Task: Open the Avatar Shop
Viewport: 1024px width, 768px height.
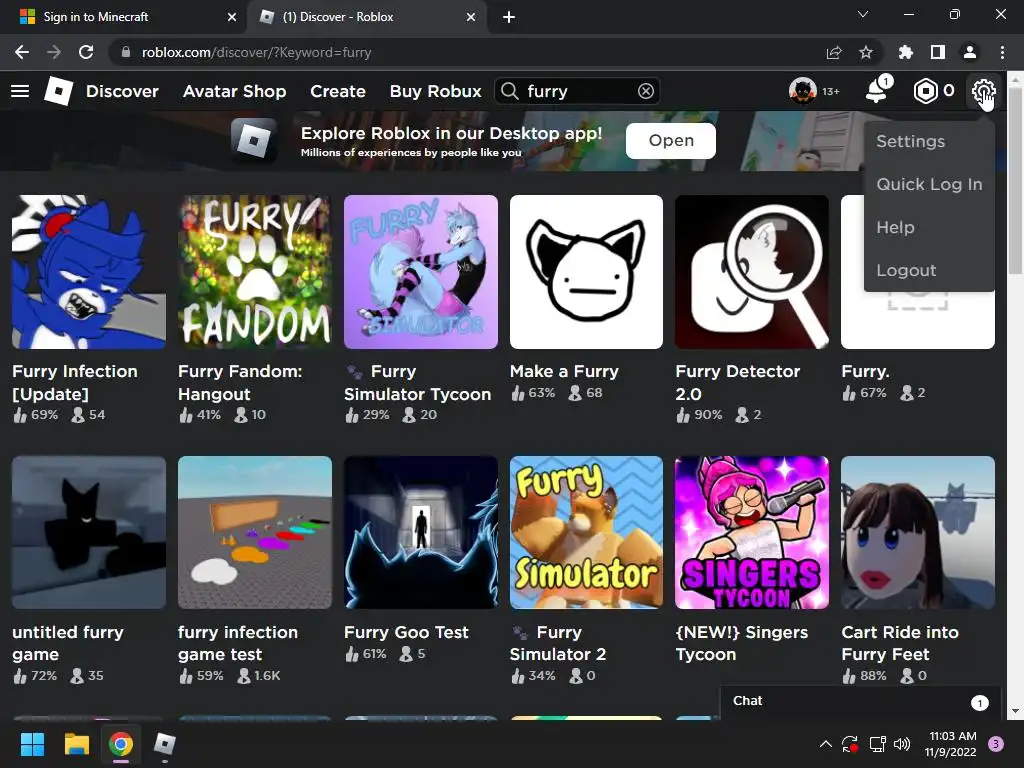Action: coord(234,91)
